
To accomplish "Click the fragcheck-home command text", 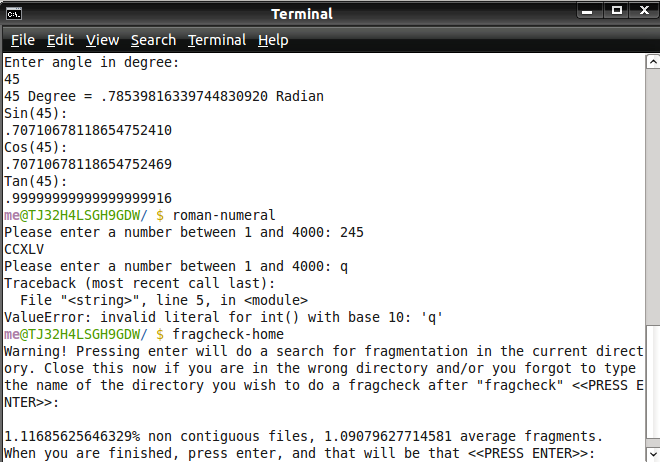I will coord(228,334).
